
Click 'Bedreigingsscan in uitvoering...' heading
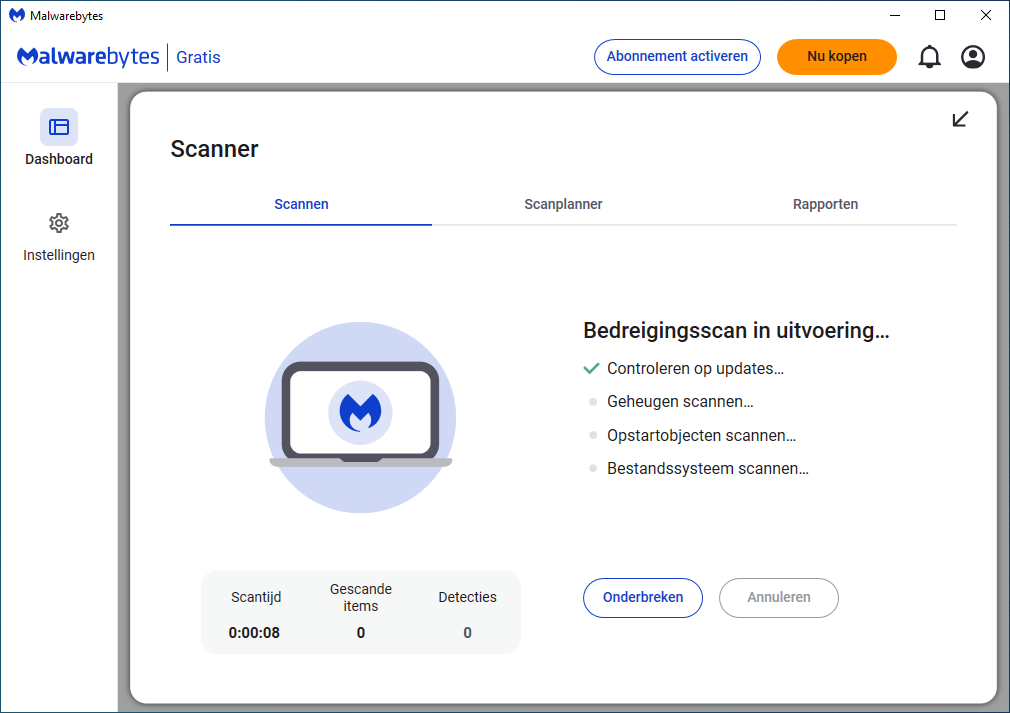(736, 330)
